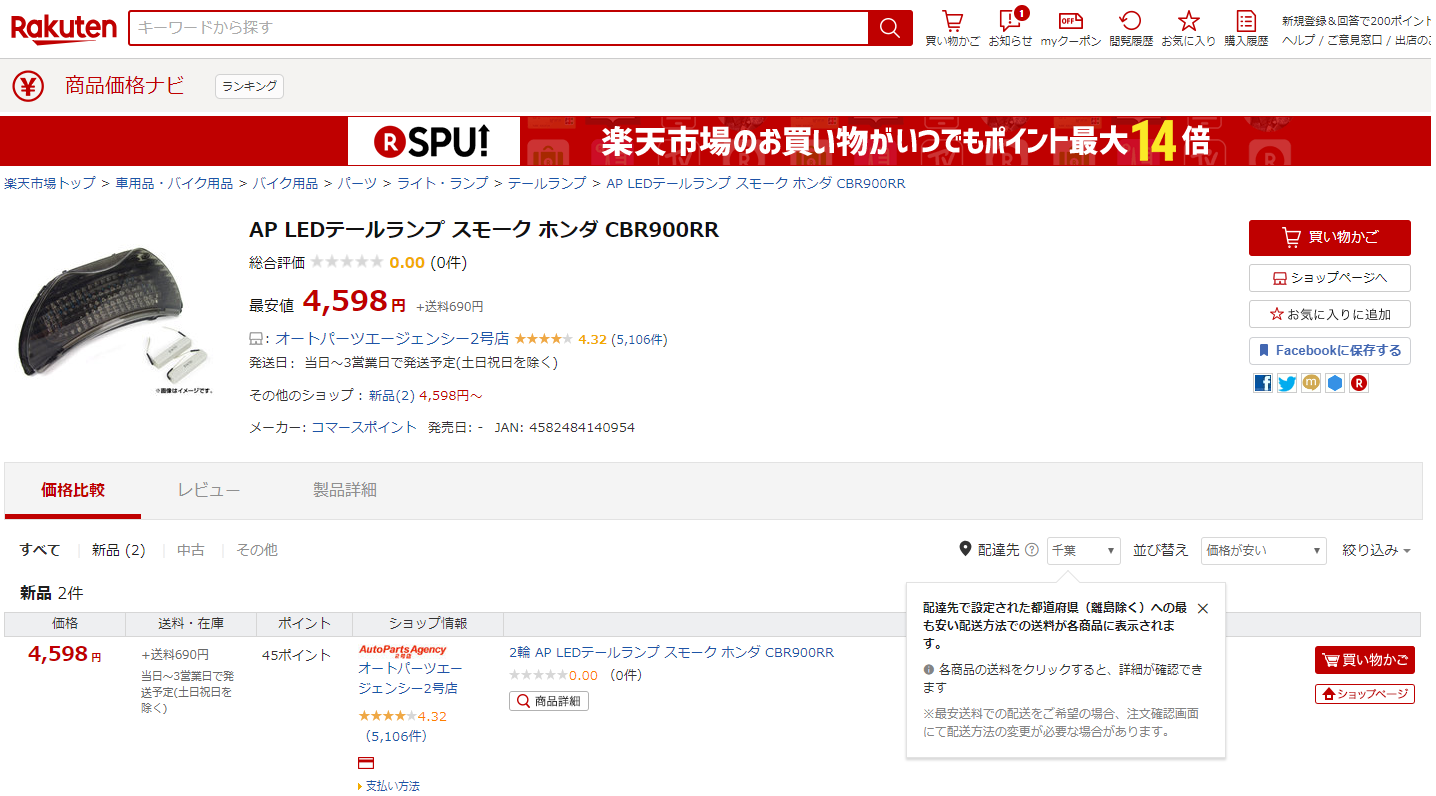Open the 千葉 delivery prefecture dropdown

point(1084,550)
